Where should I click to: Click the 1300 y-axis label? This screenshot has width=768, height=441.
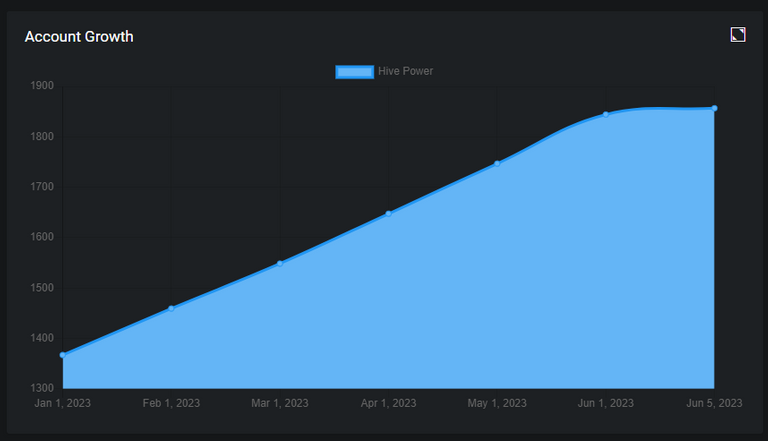[x=42, y=388]
